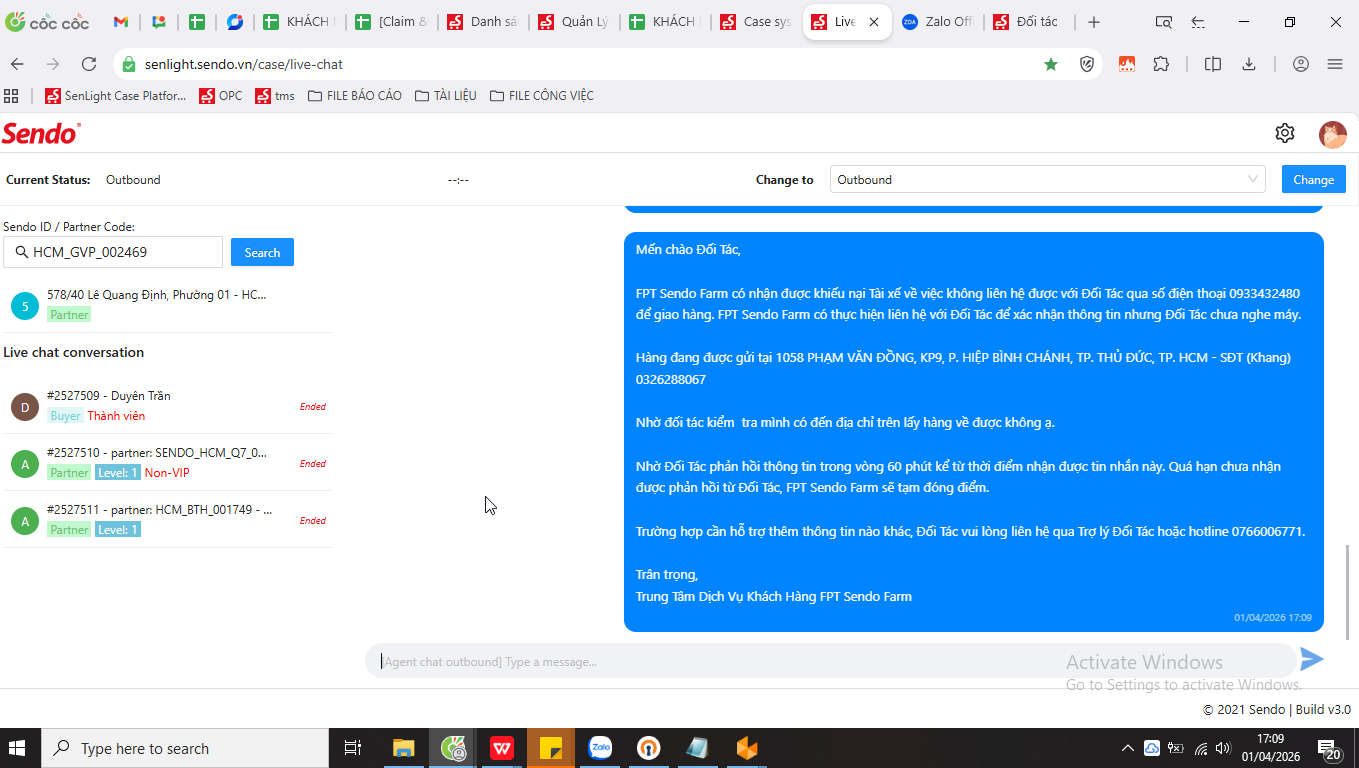Open Coc Coc logo menu
Screen dimensions: 1359x768
tap(47, 22)
